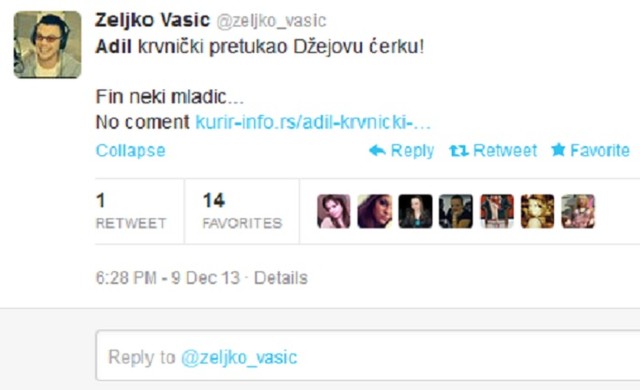This screenshot has width=640, height=390.
Task: Collapse the expanded tweet
Action: point(131,151)
